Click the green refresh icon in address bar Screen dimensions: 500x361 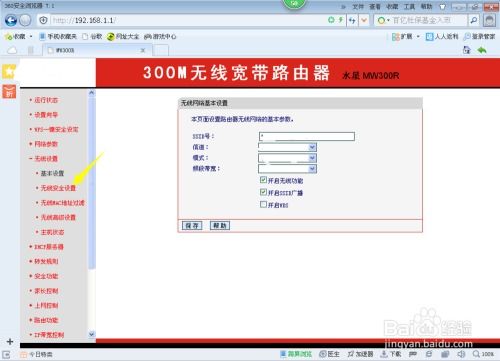pos(331,20)
